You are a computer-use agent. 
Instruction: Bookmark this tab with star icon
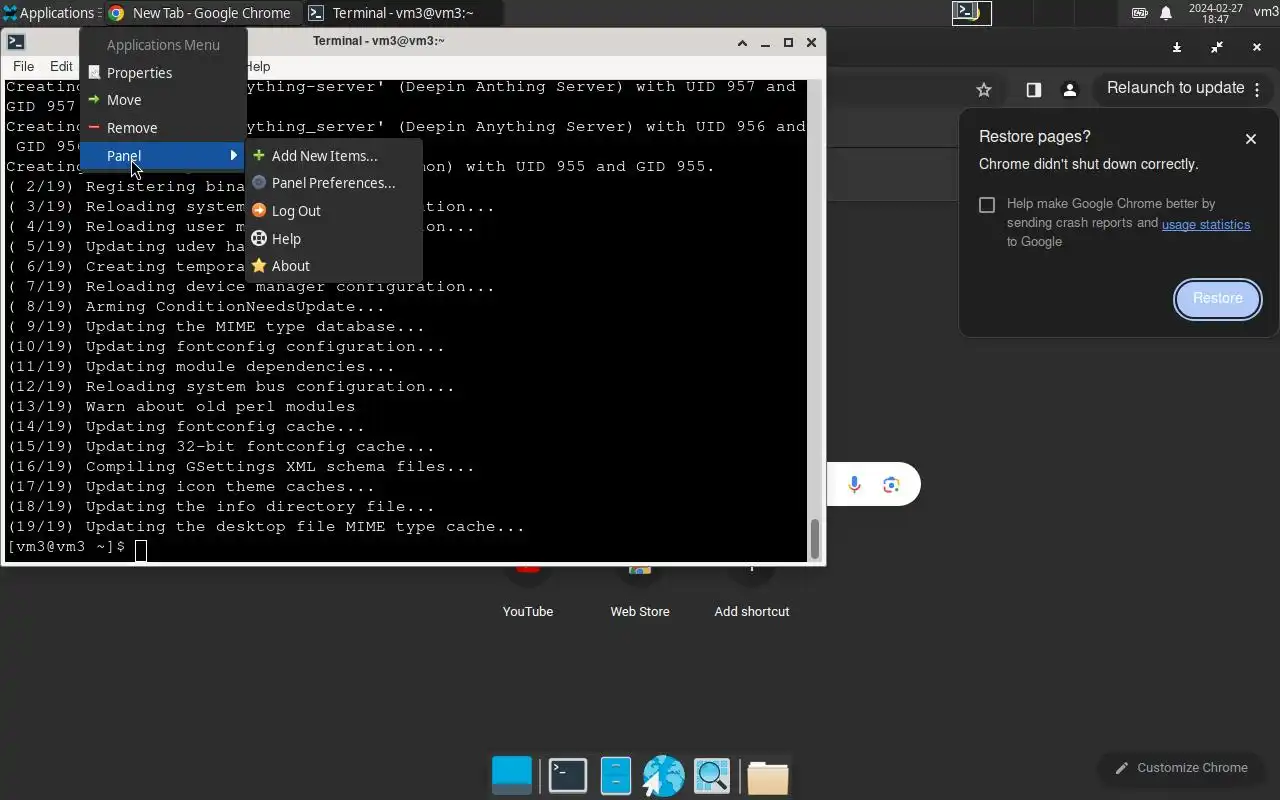(x=984, y=90)
